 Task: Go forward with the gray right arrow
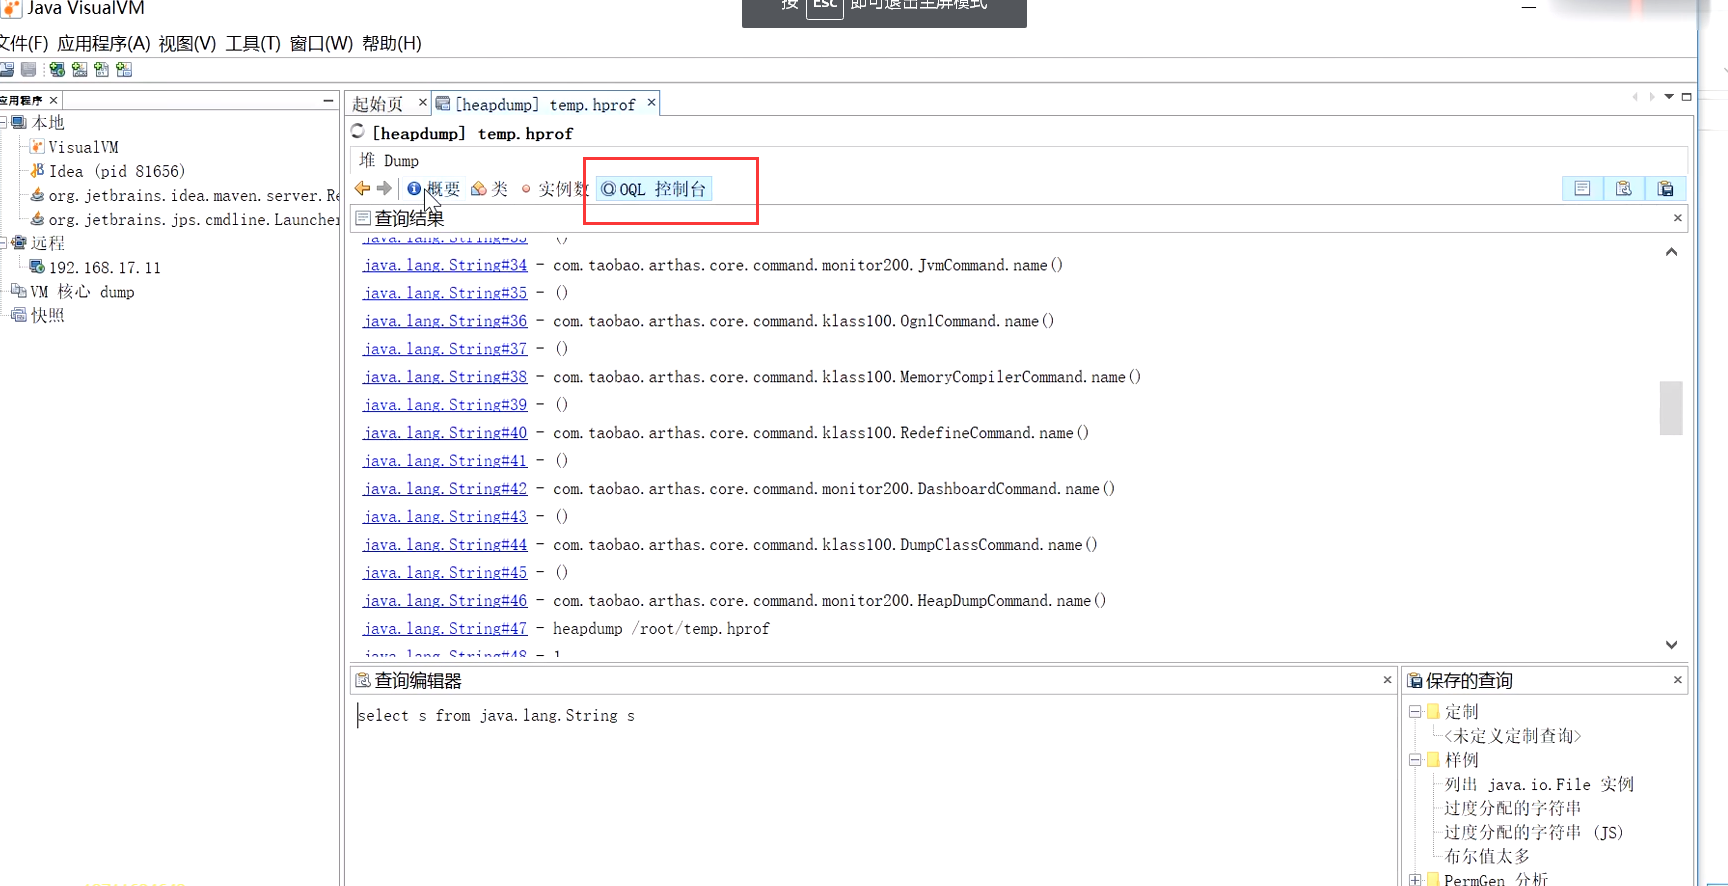pos(384,188)
